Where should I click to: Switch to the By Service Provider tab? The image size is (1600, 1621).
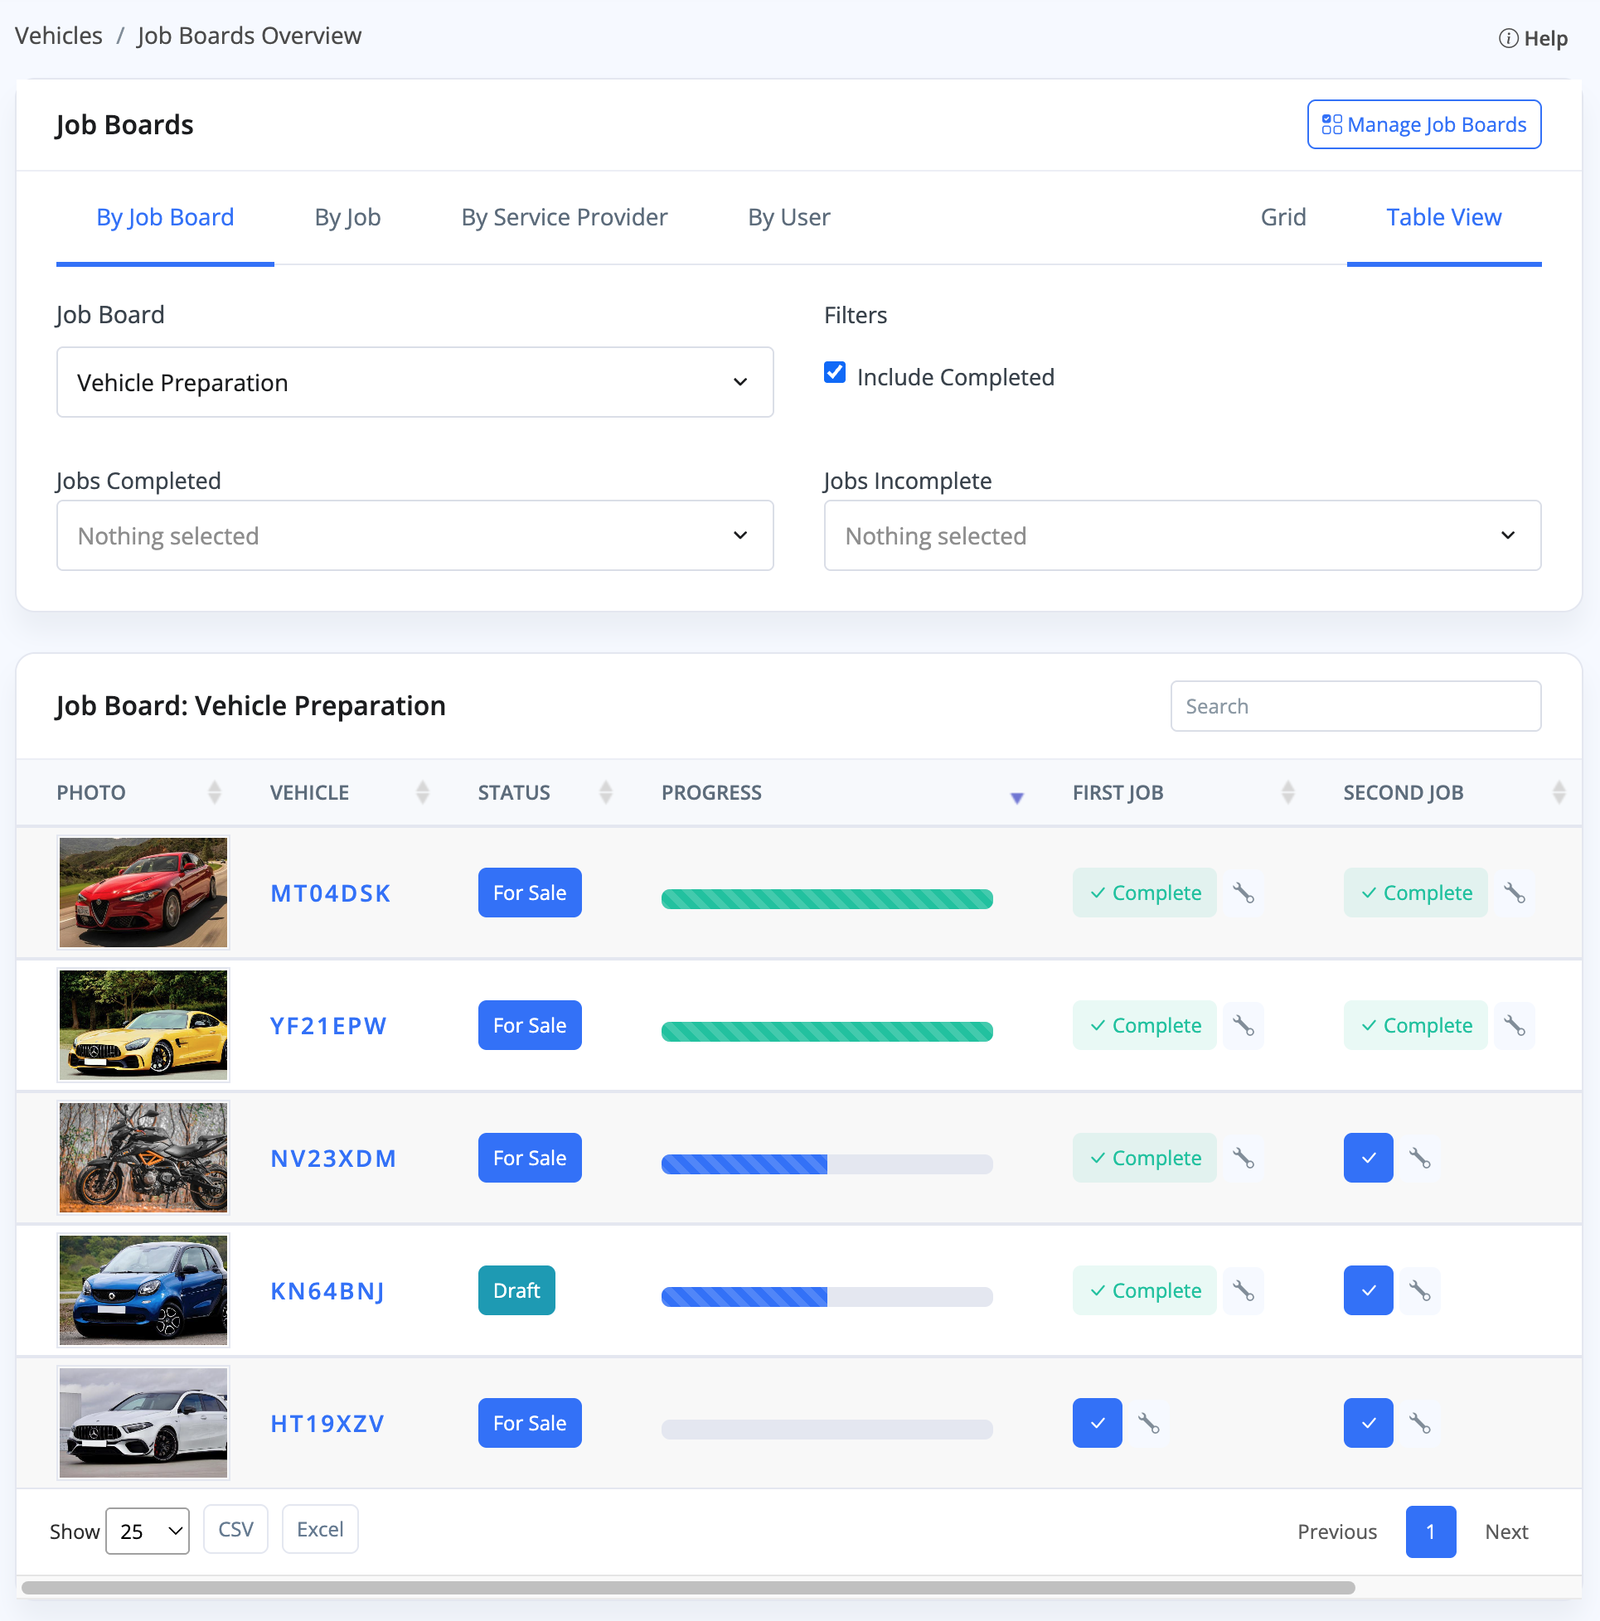coord(564,218)
